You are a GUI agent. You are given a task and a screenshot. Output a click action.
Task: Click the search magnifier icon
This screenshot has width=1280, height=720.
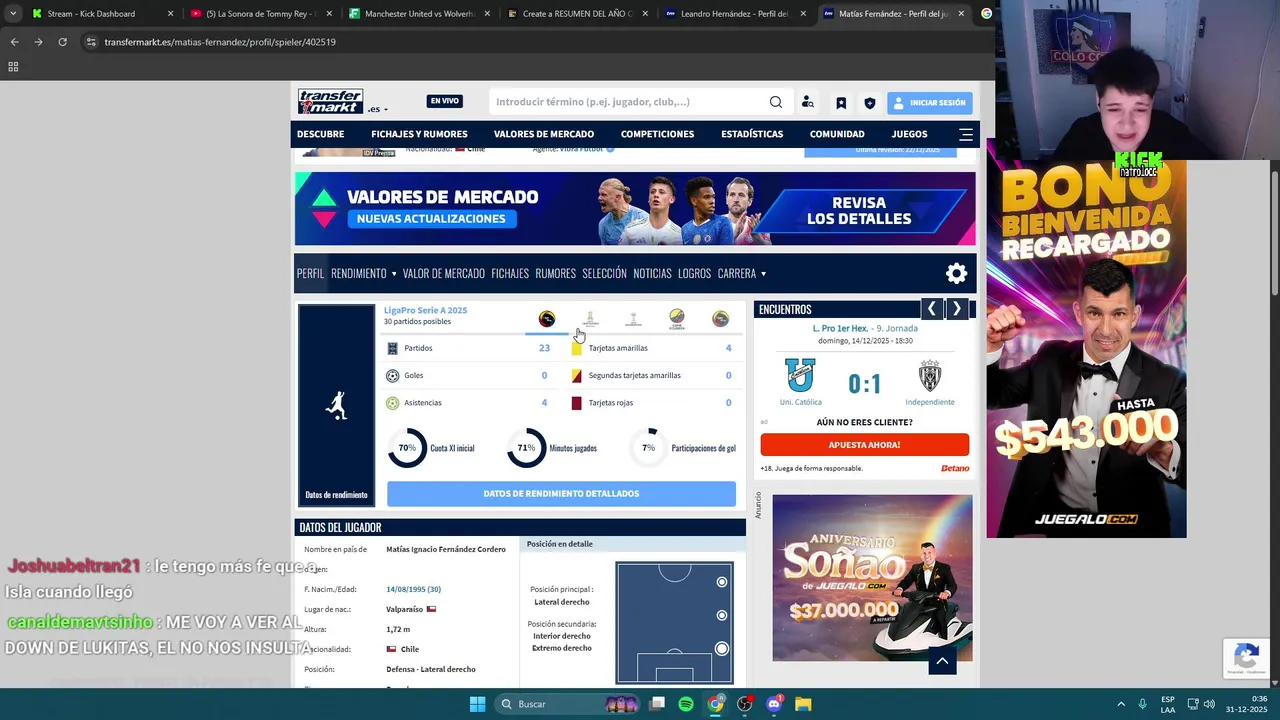click(776, 102)
